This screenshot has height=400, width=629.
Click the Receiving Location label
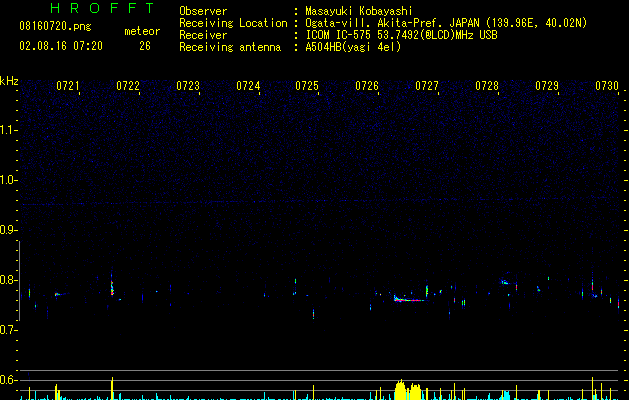pos(233,23)
